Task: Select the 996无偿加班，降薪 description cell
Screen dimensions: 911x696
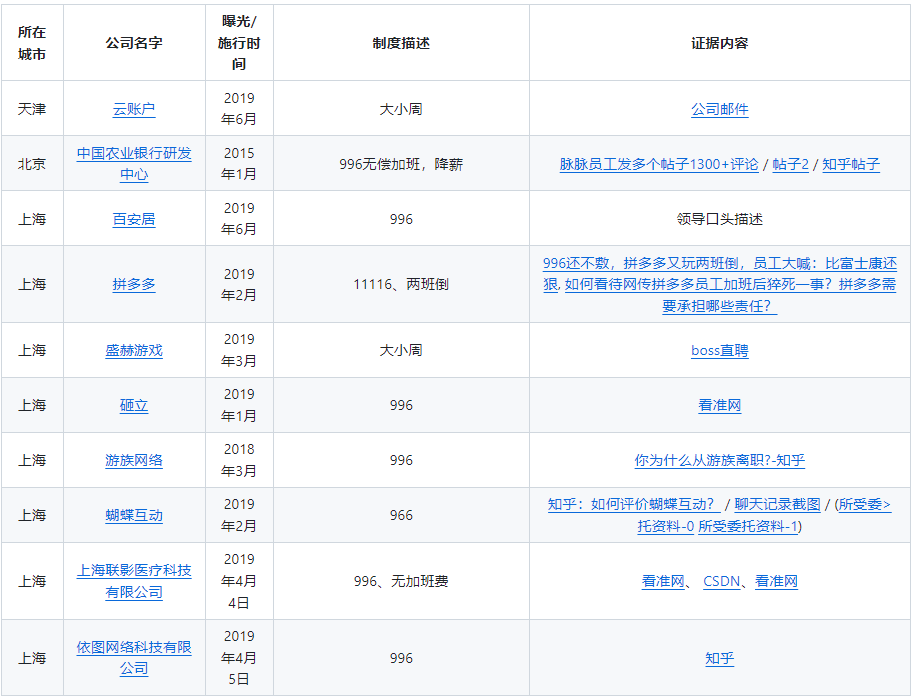Action: click(x=401, y=164)
